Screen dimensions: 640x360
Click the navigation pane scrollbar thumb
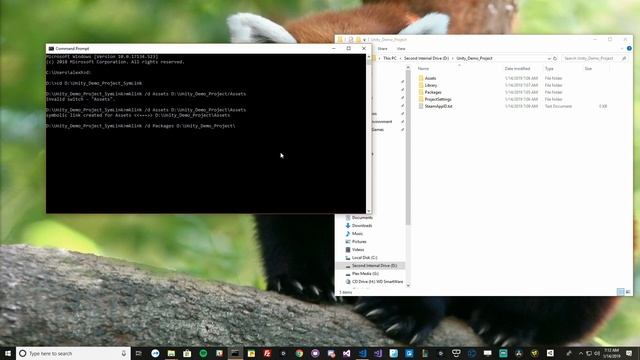coord(408,147)
